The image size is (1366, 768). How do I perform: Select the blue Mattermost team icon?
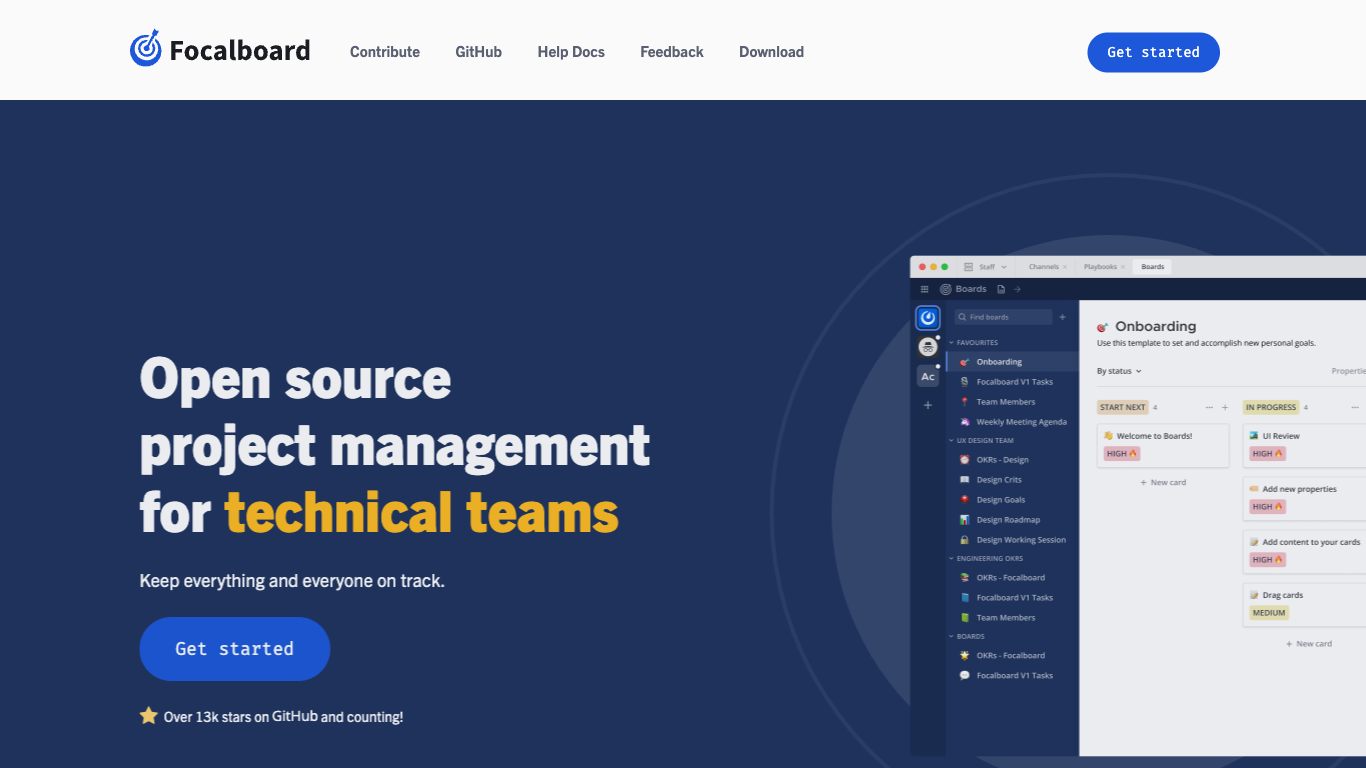pos(928,317)
